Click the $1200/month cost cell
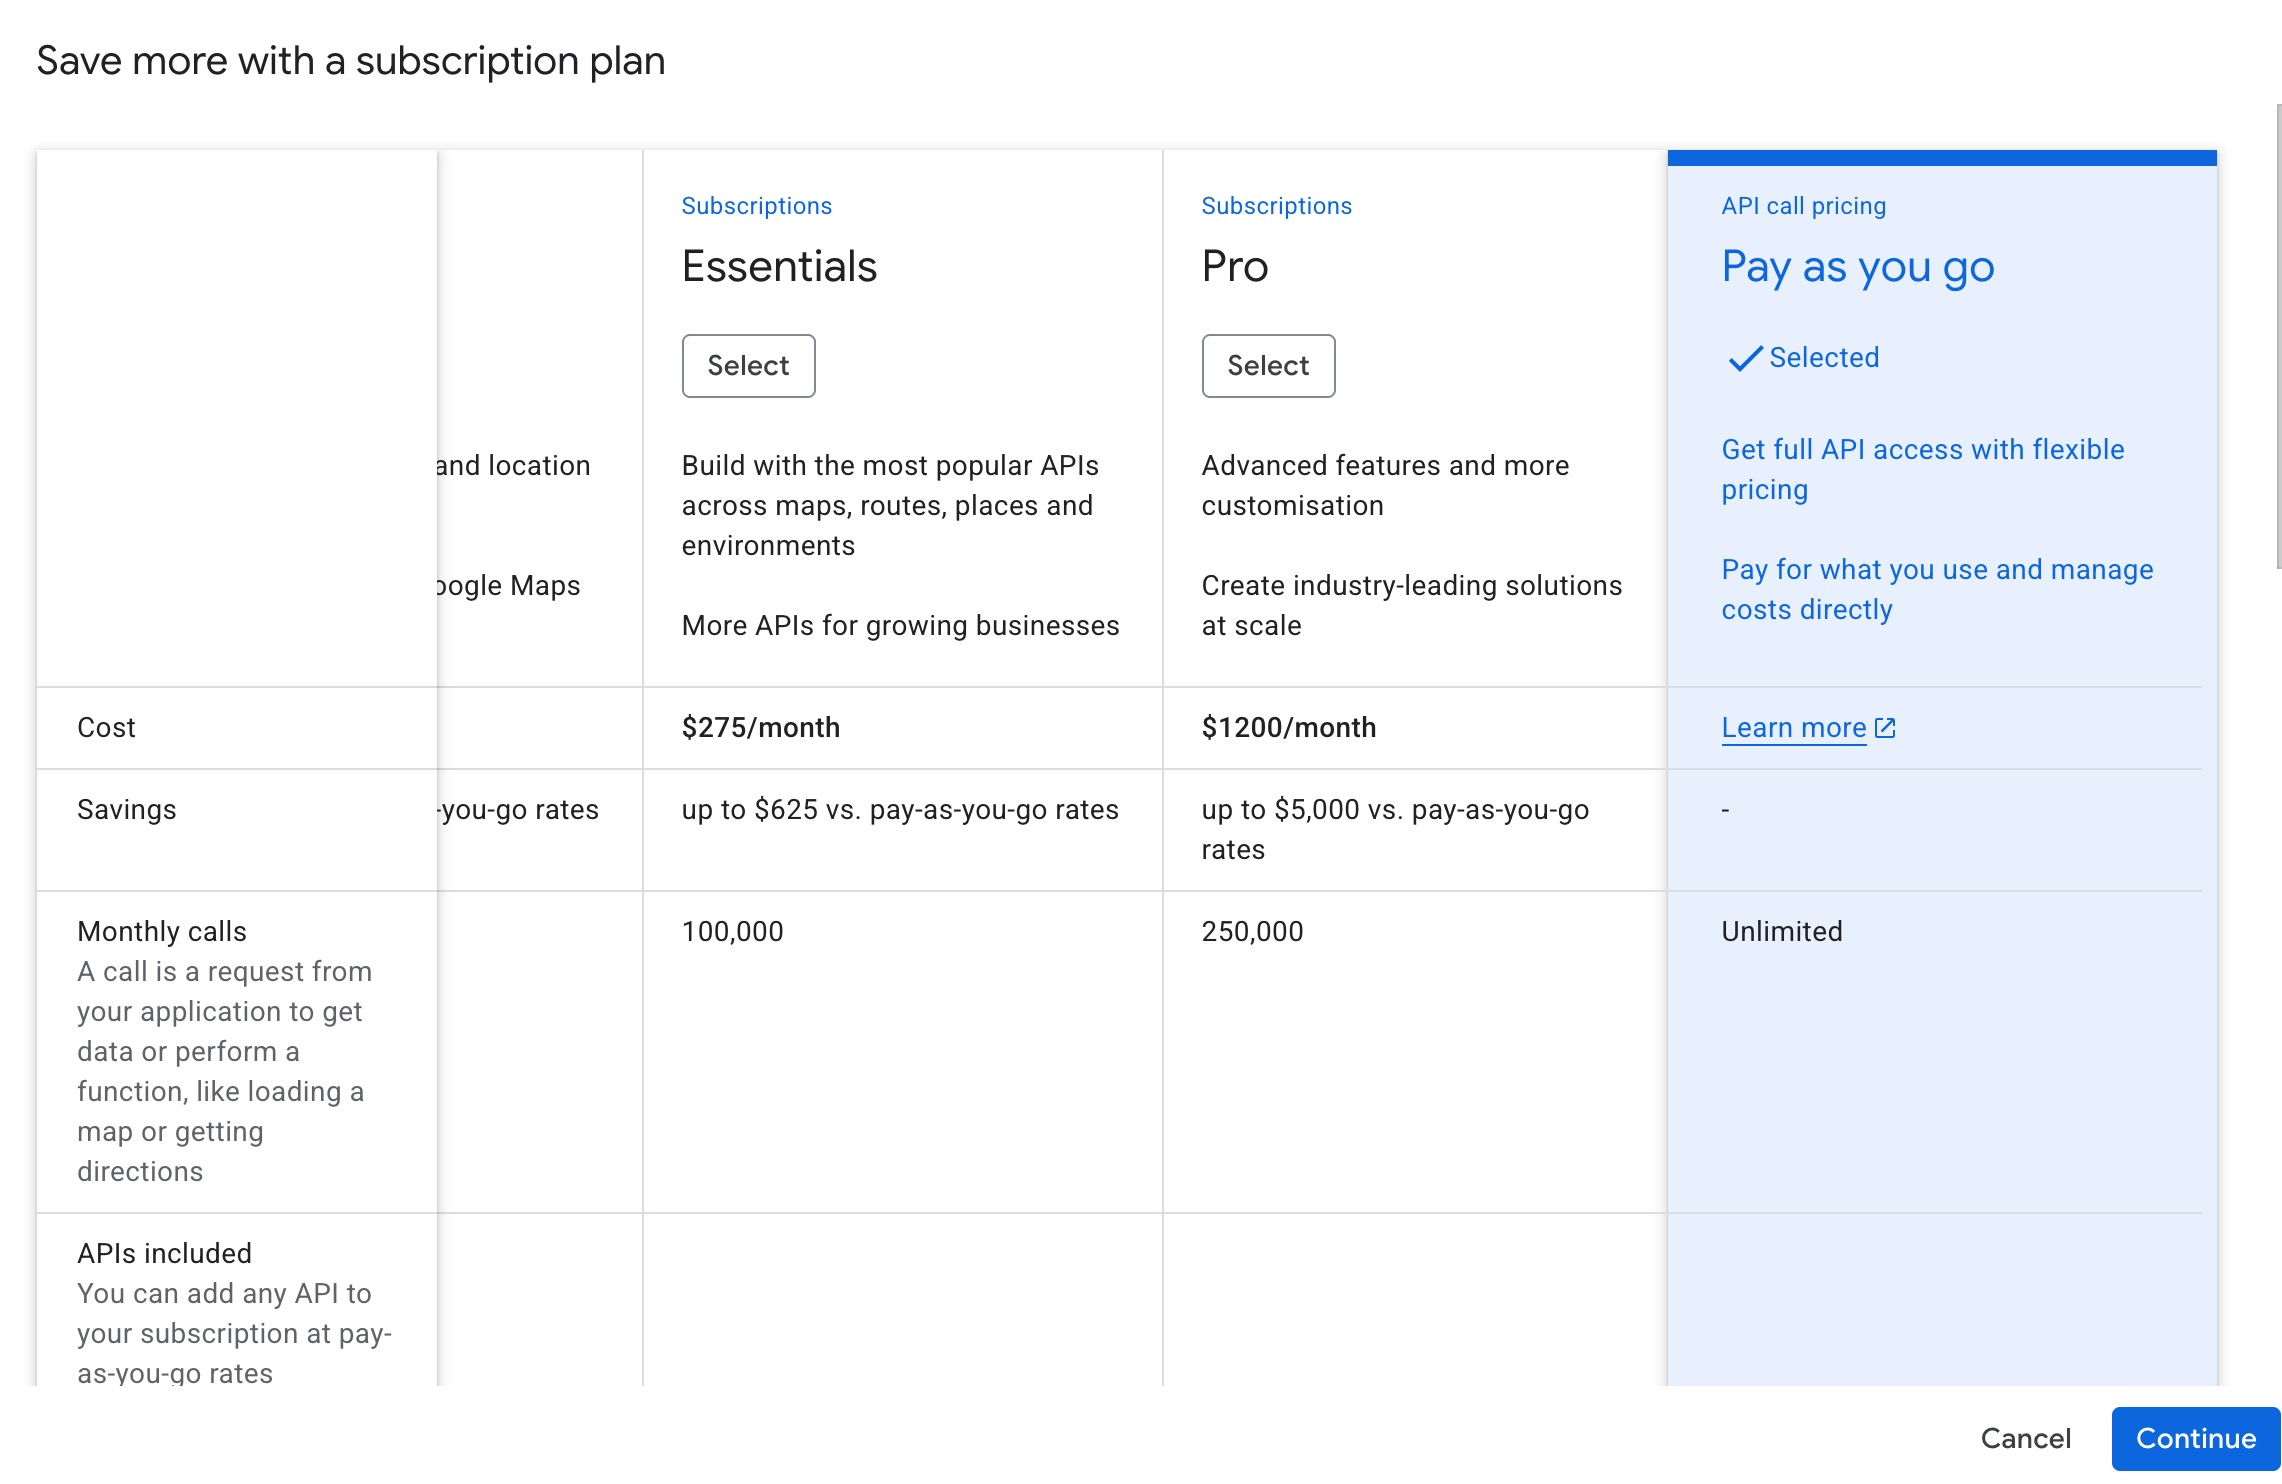The width and height of the screenshot is (2282, 1484). pos(1288,728)
